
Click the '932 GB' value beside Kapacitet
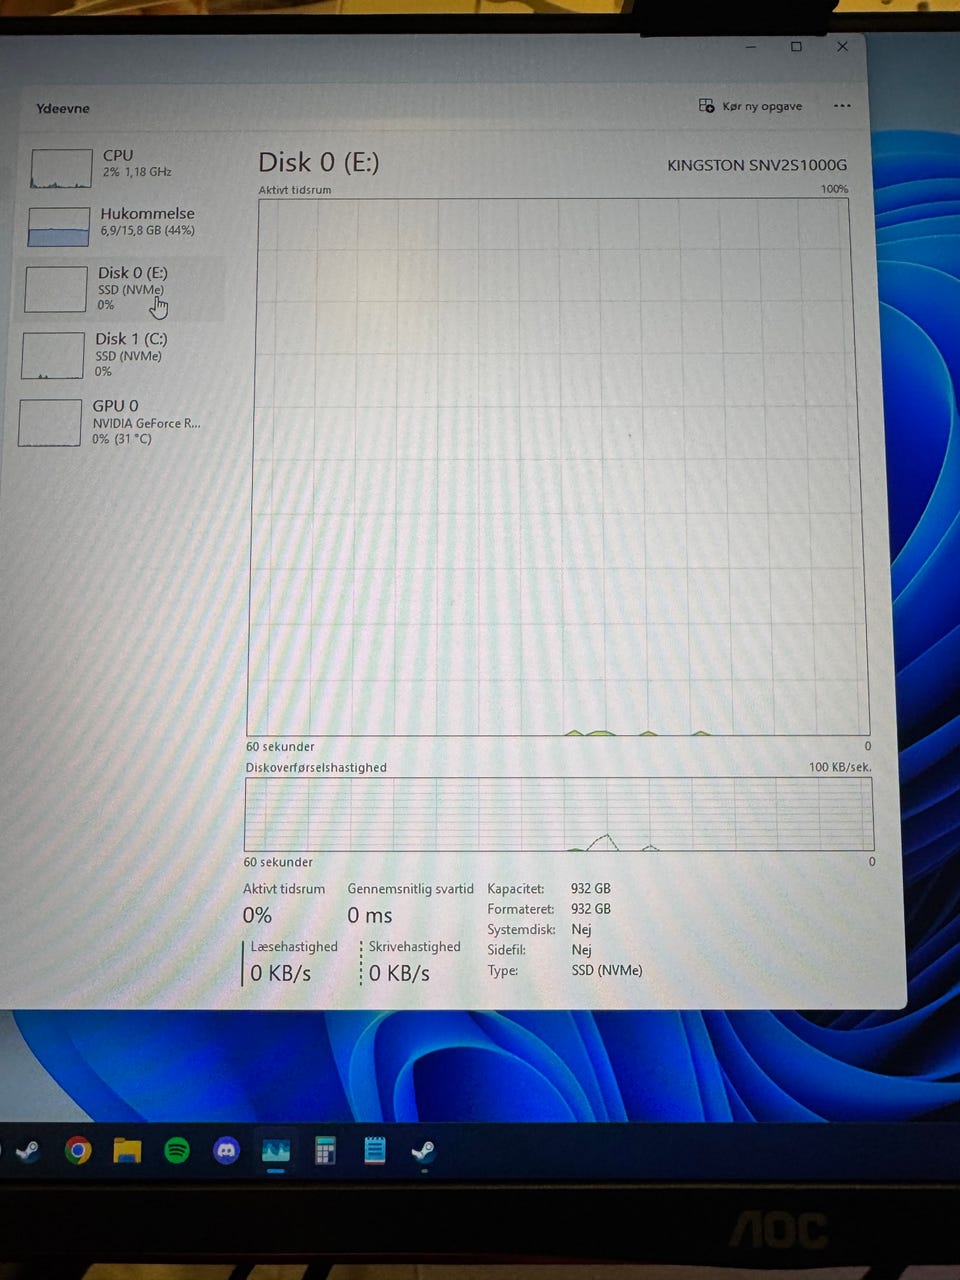[591, 888]
